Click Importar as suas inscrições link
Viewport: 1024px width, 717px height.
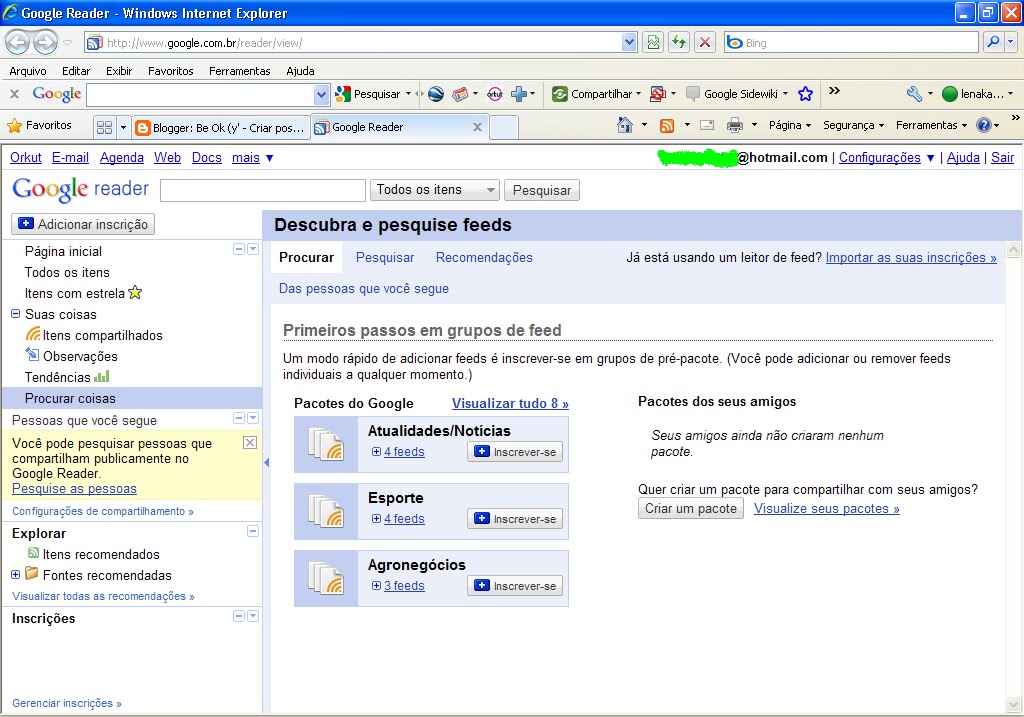click(911, 257)
